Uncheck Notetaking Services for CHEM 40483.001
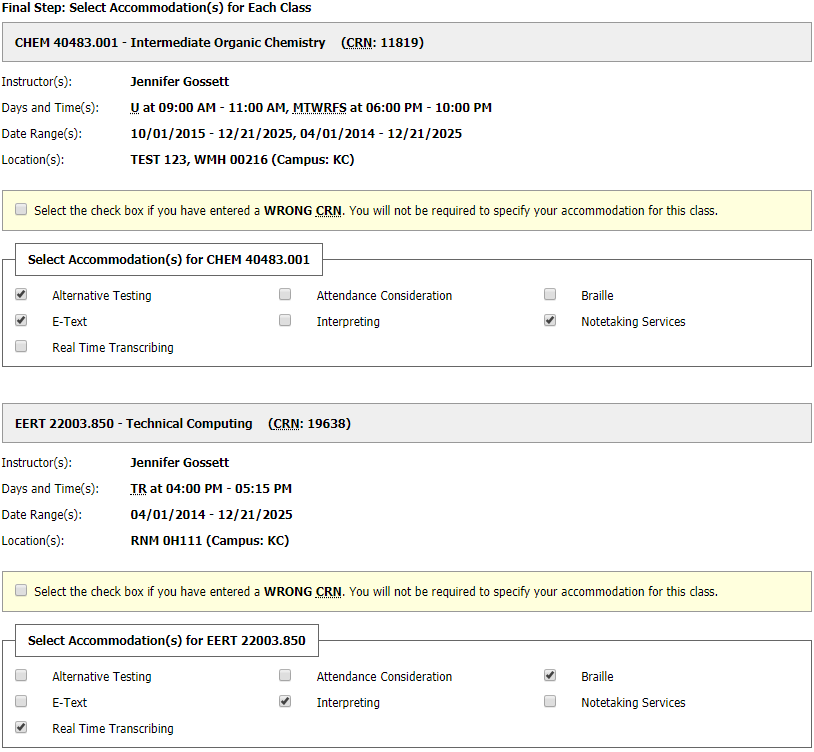Screen dimensions: 814x752 (550, 320)
